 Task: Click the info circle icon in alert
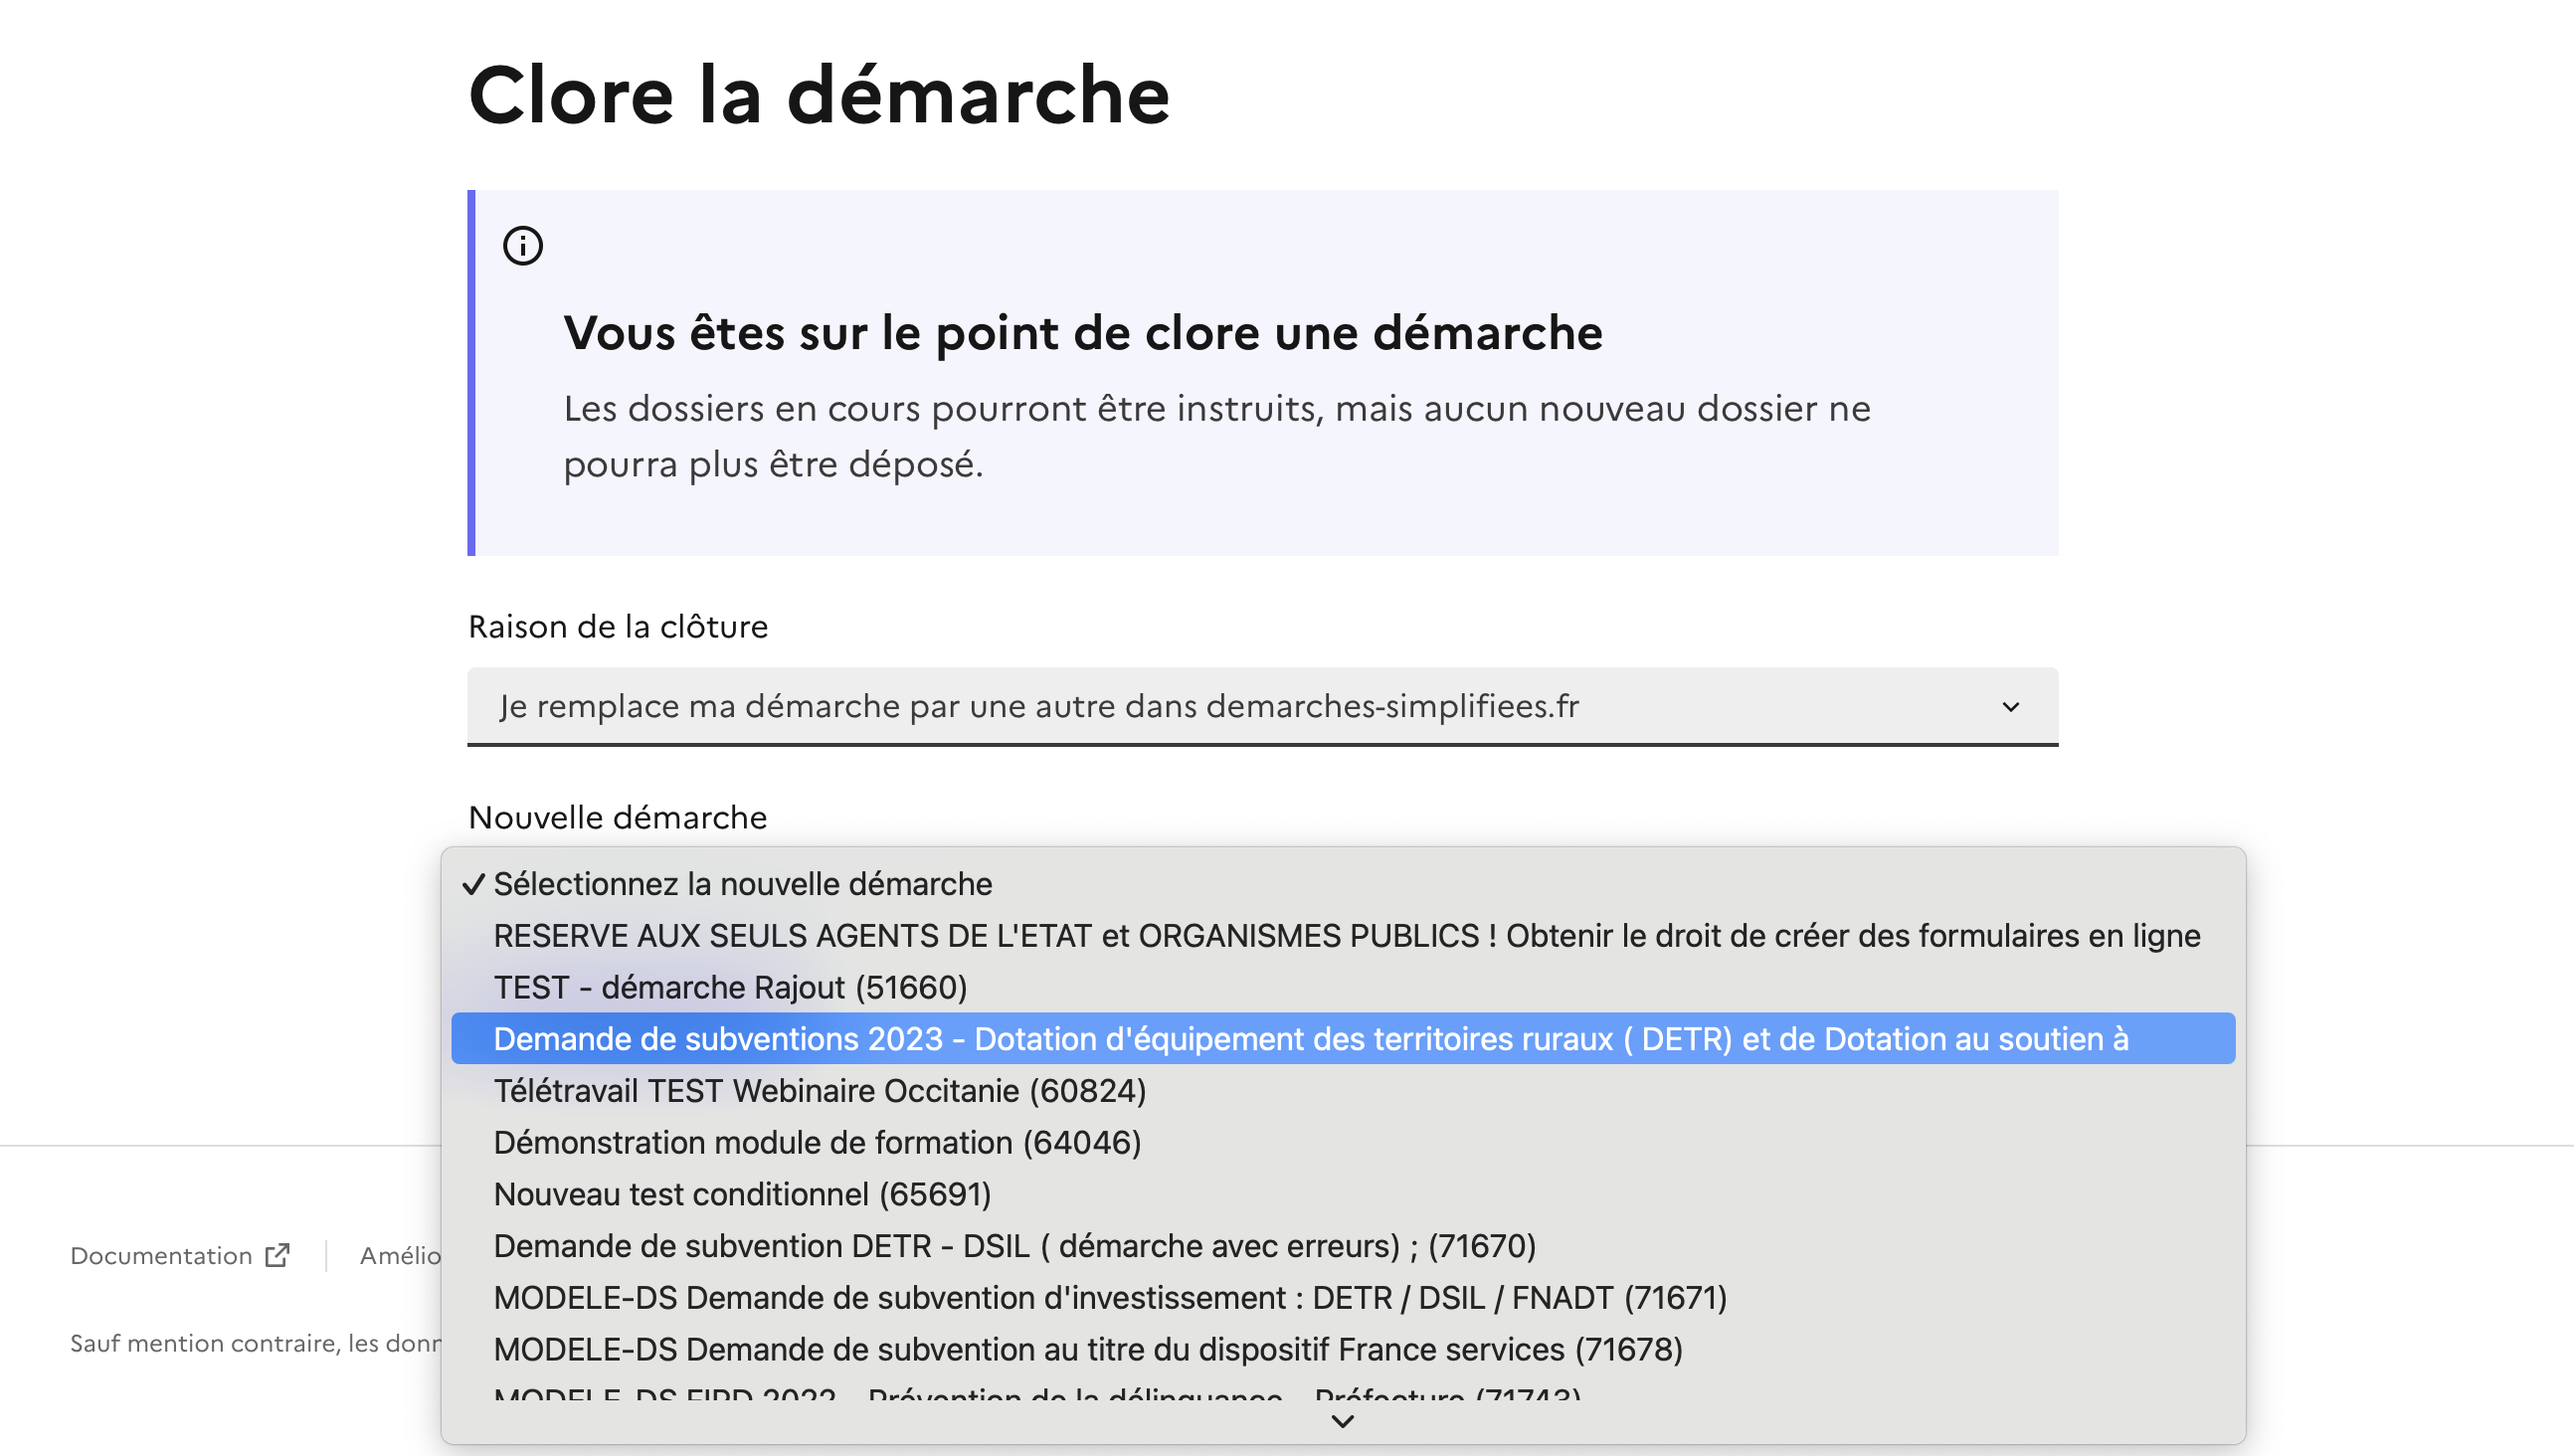pos(522,245)
